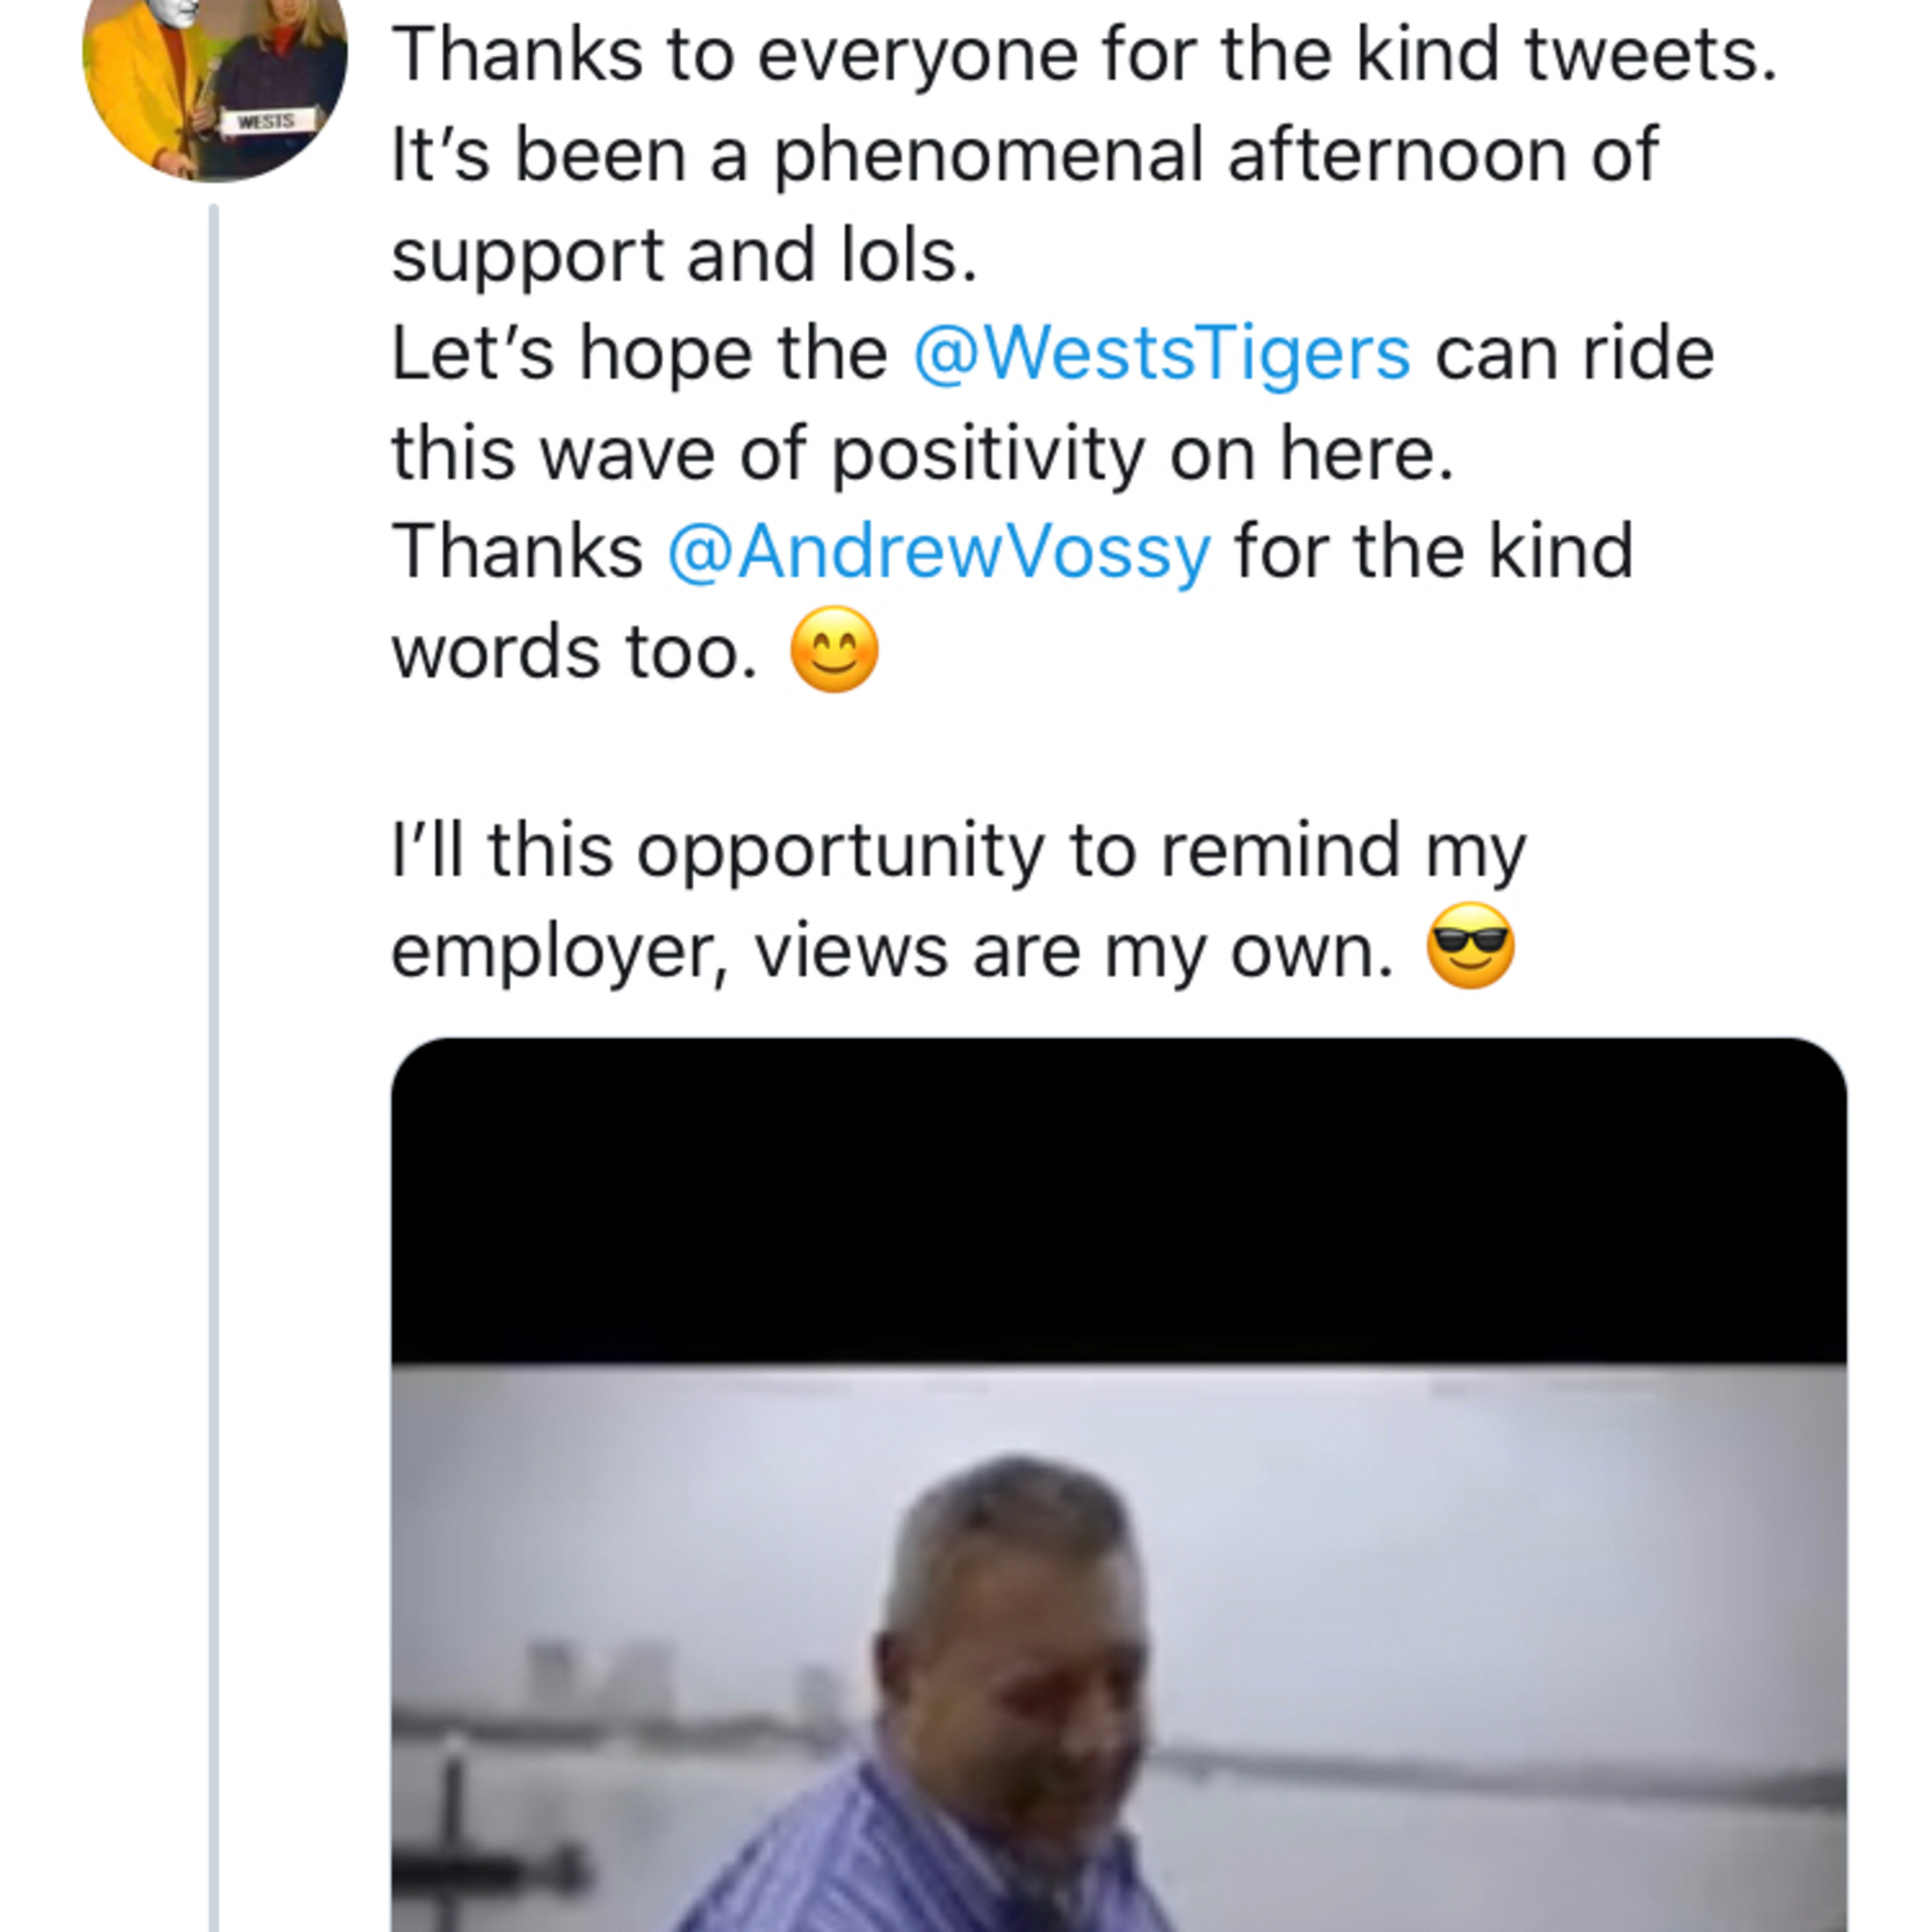Viewport: 1932px width, 1932px height.
Task: Click the black bar atop the video
Action: 1118,1200
